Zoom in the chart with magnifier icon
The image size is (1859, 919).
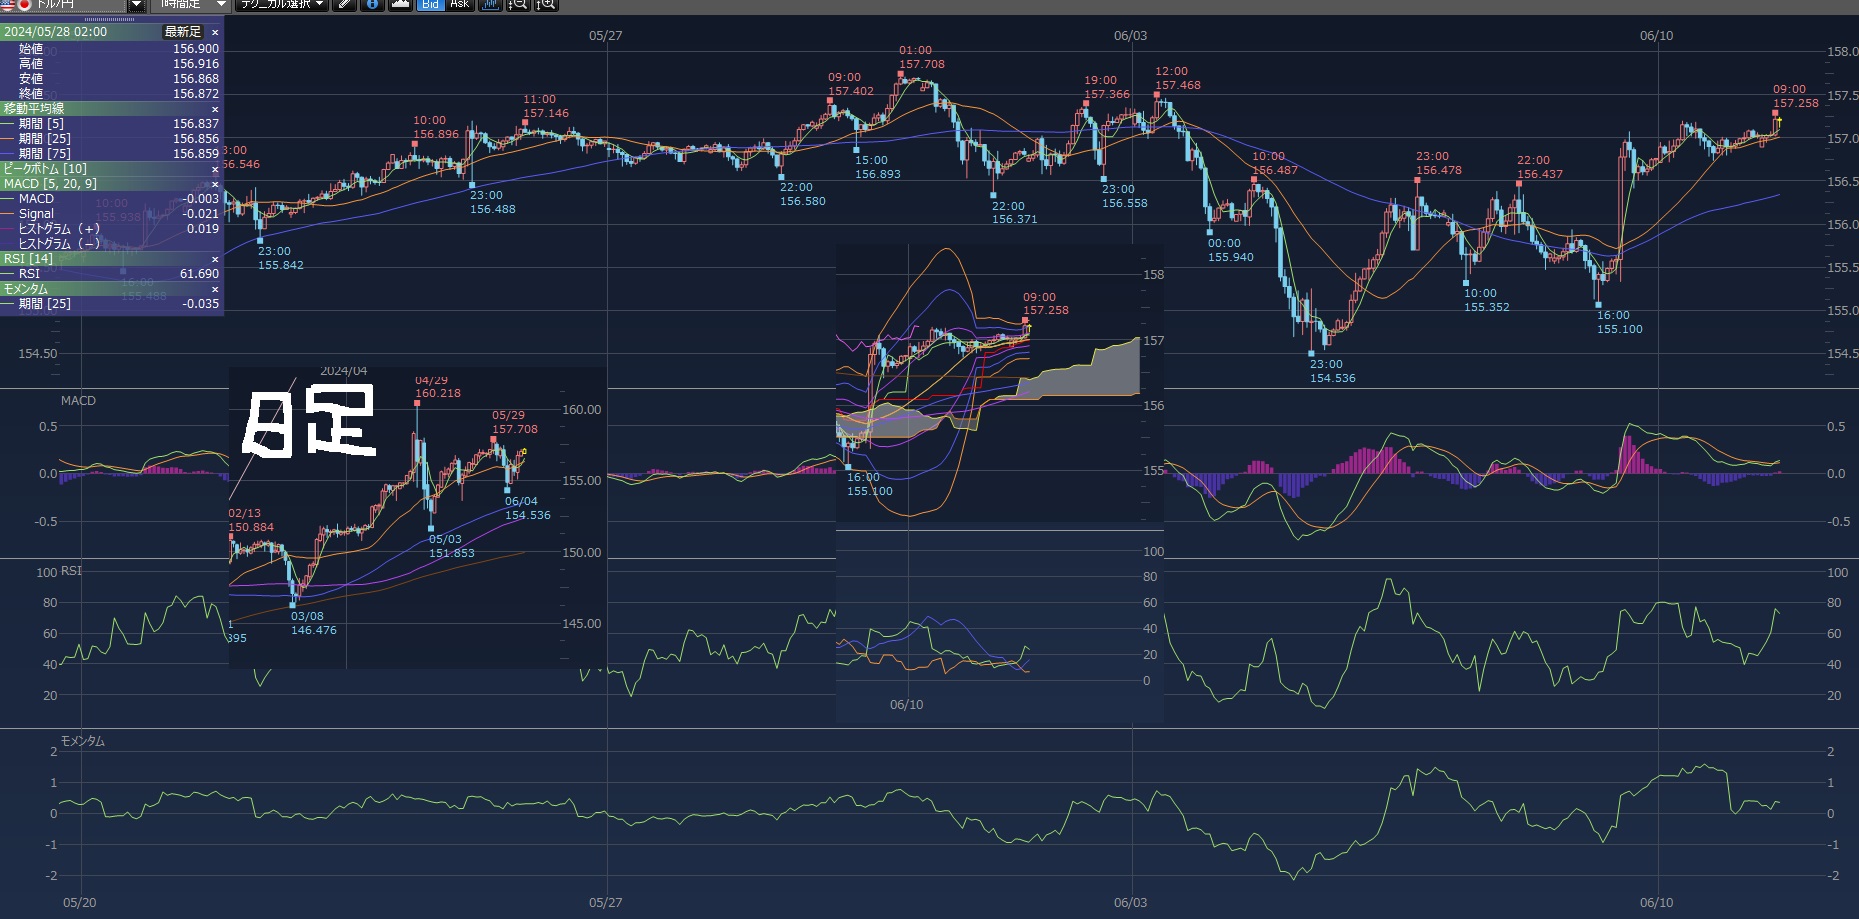546,4
